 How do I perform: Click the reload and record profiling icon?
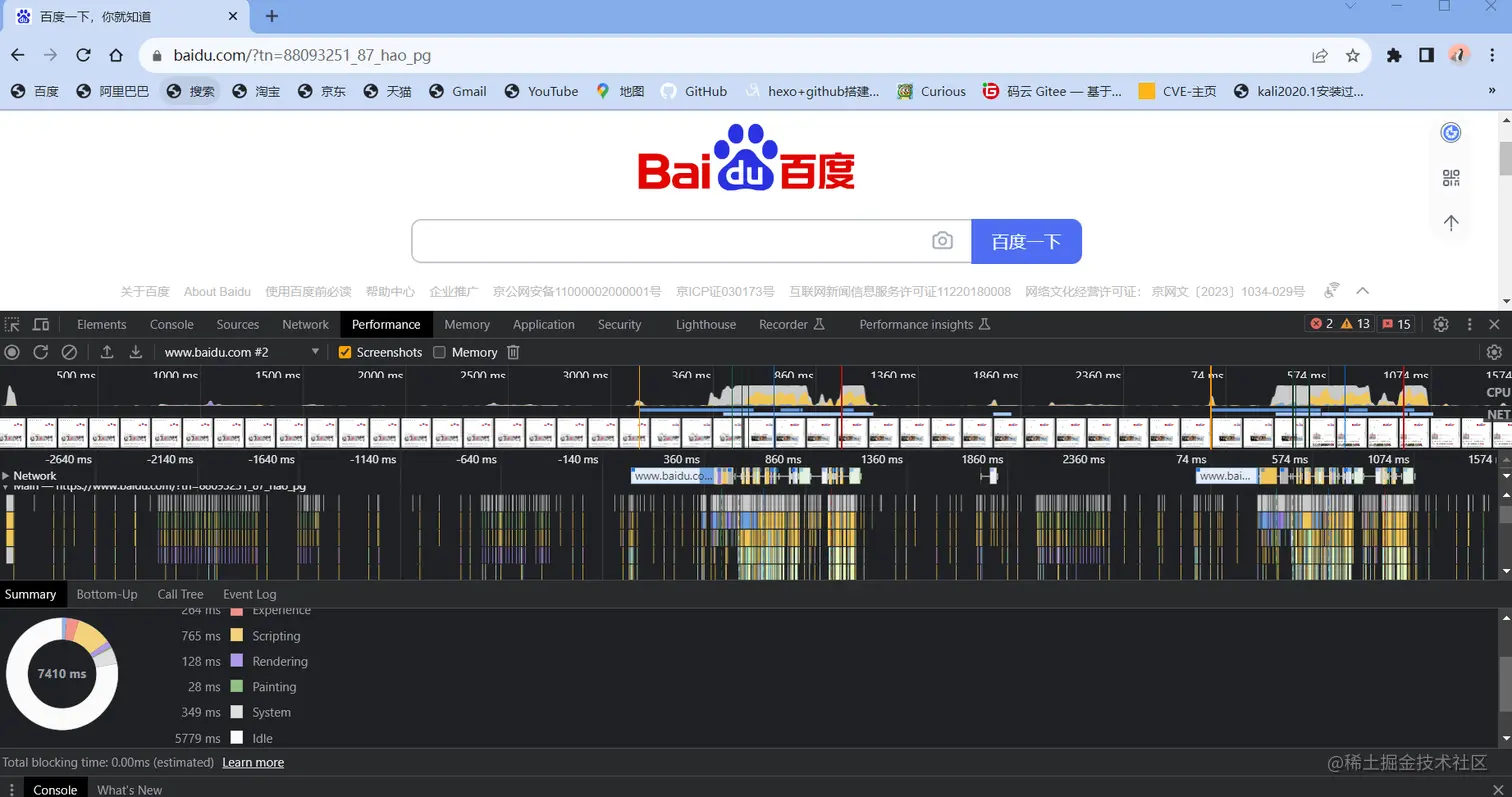point(41,352)
